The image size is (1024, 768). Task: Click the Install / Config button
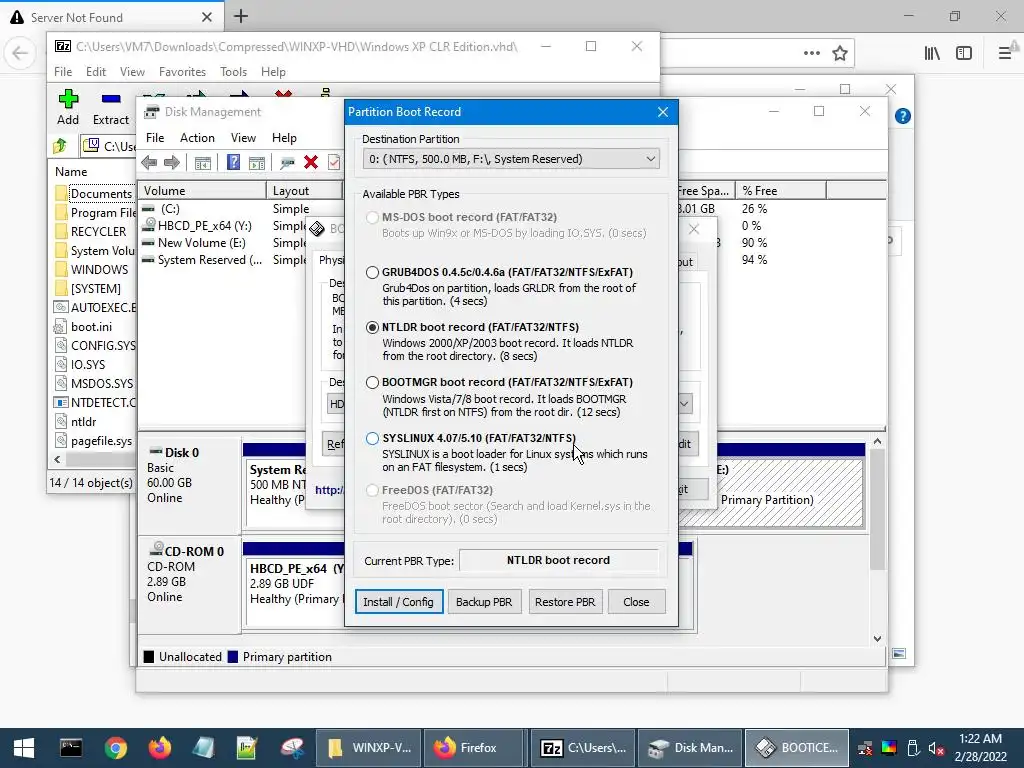tap(398, 601)
